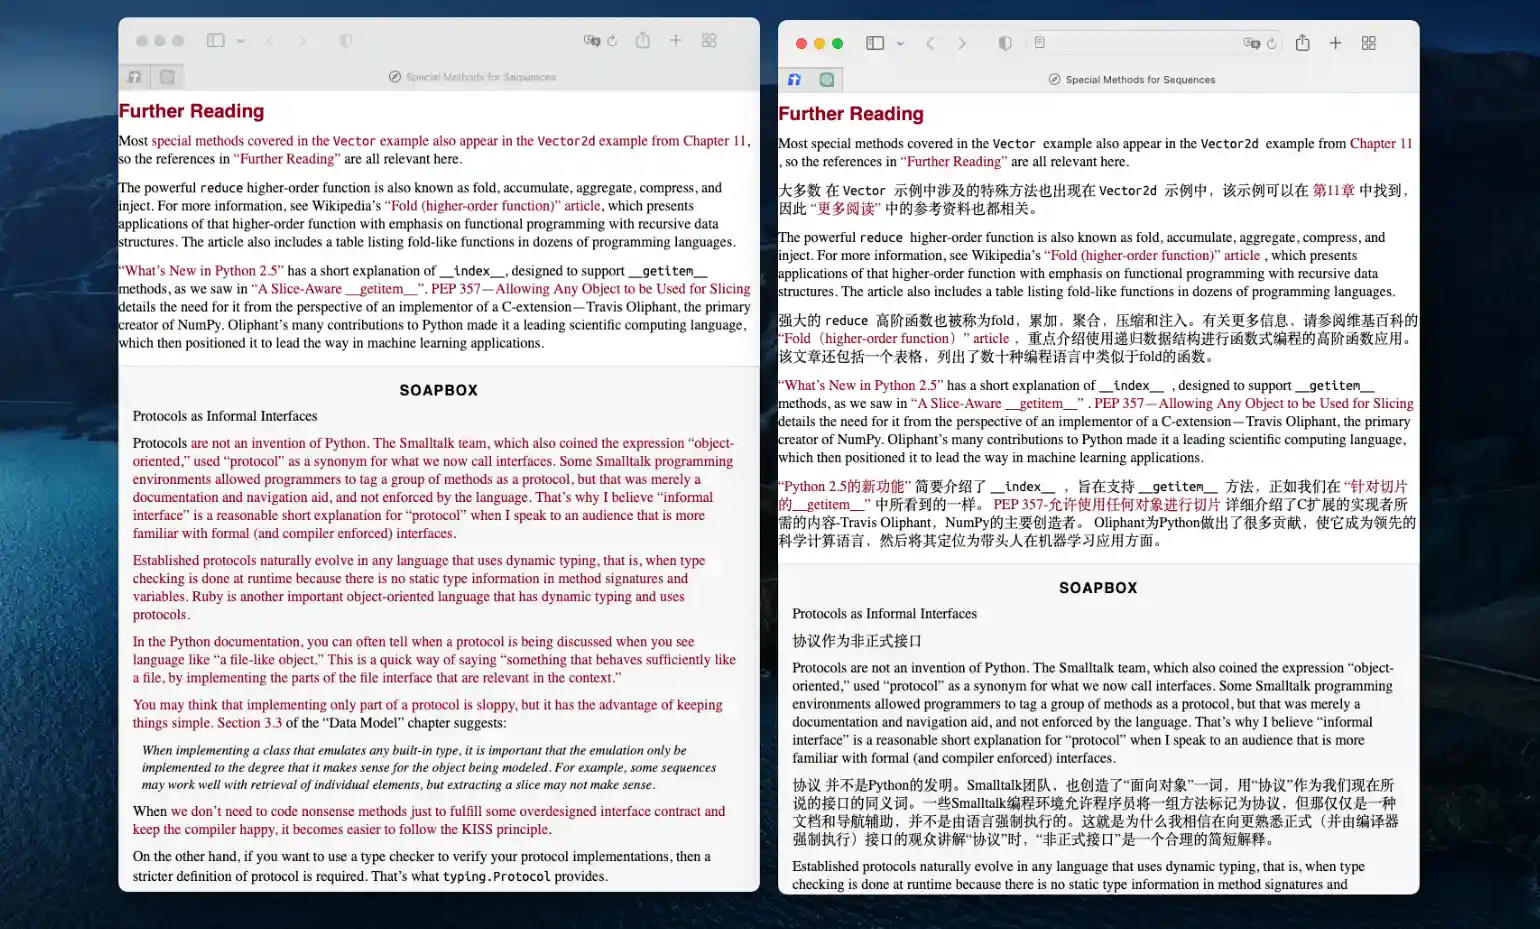Click the '协议作为非正式接口' subtitle in the right window

pos(857,641)
